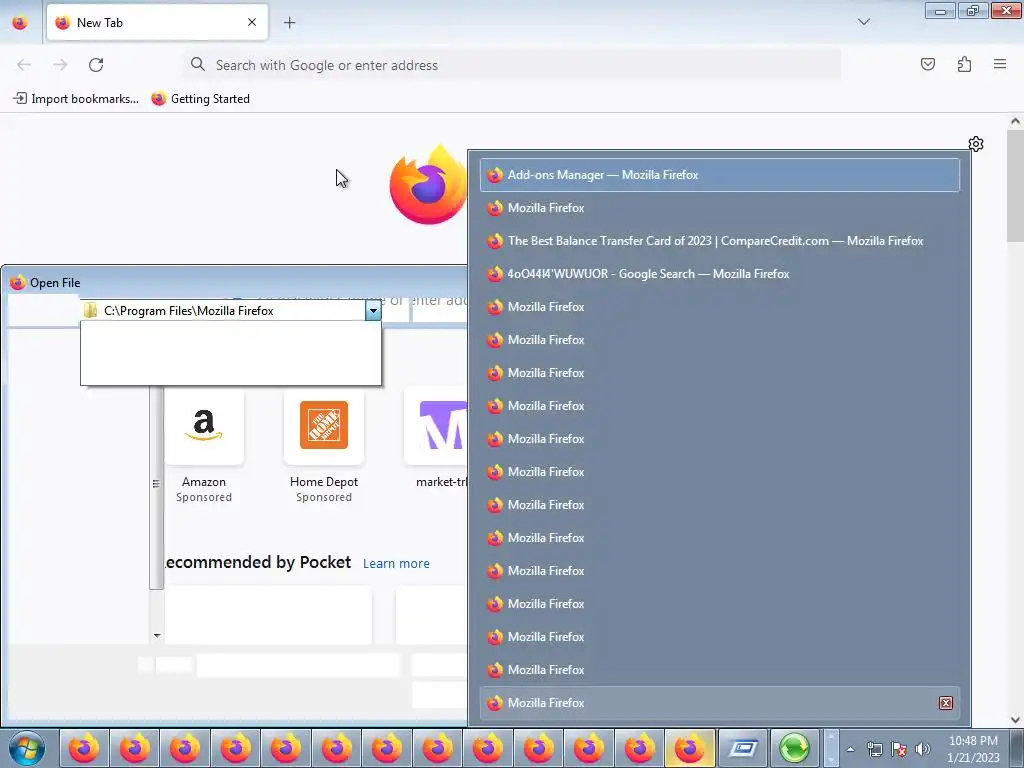Open the Getting Started bookmark

point(200,99)
